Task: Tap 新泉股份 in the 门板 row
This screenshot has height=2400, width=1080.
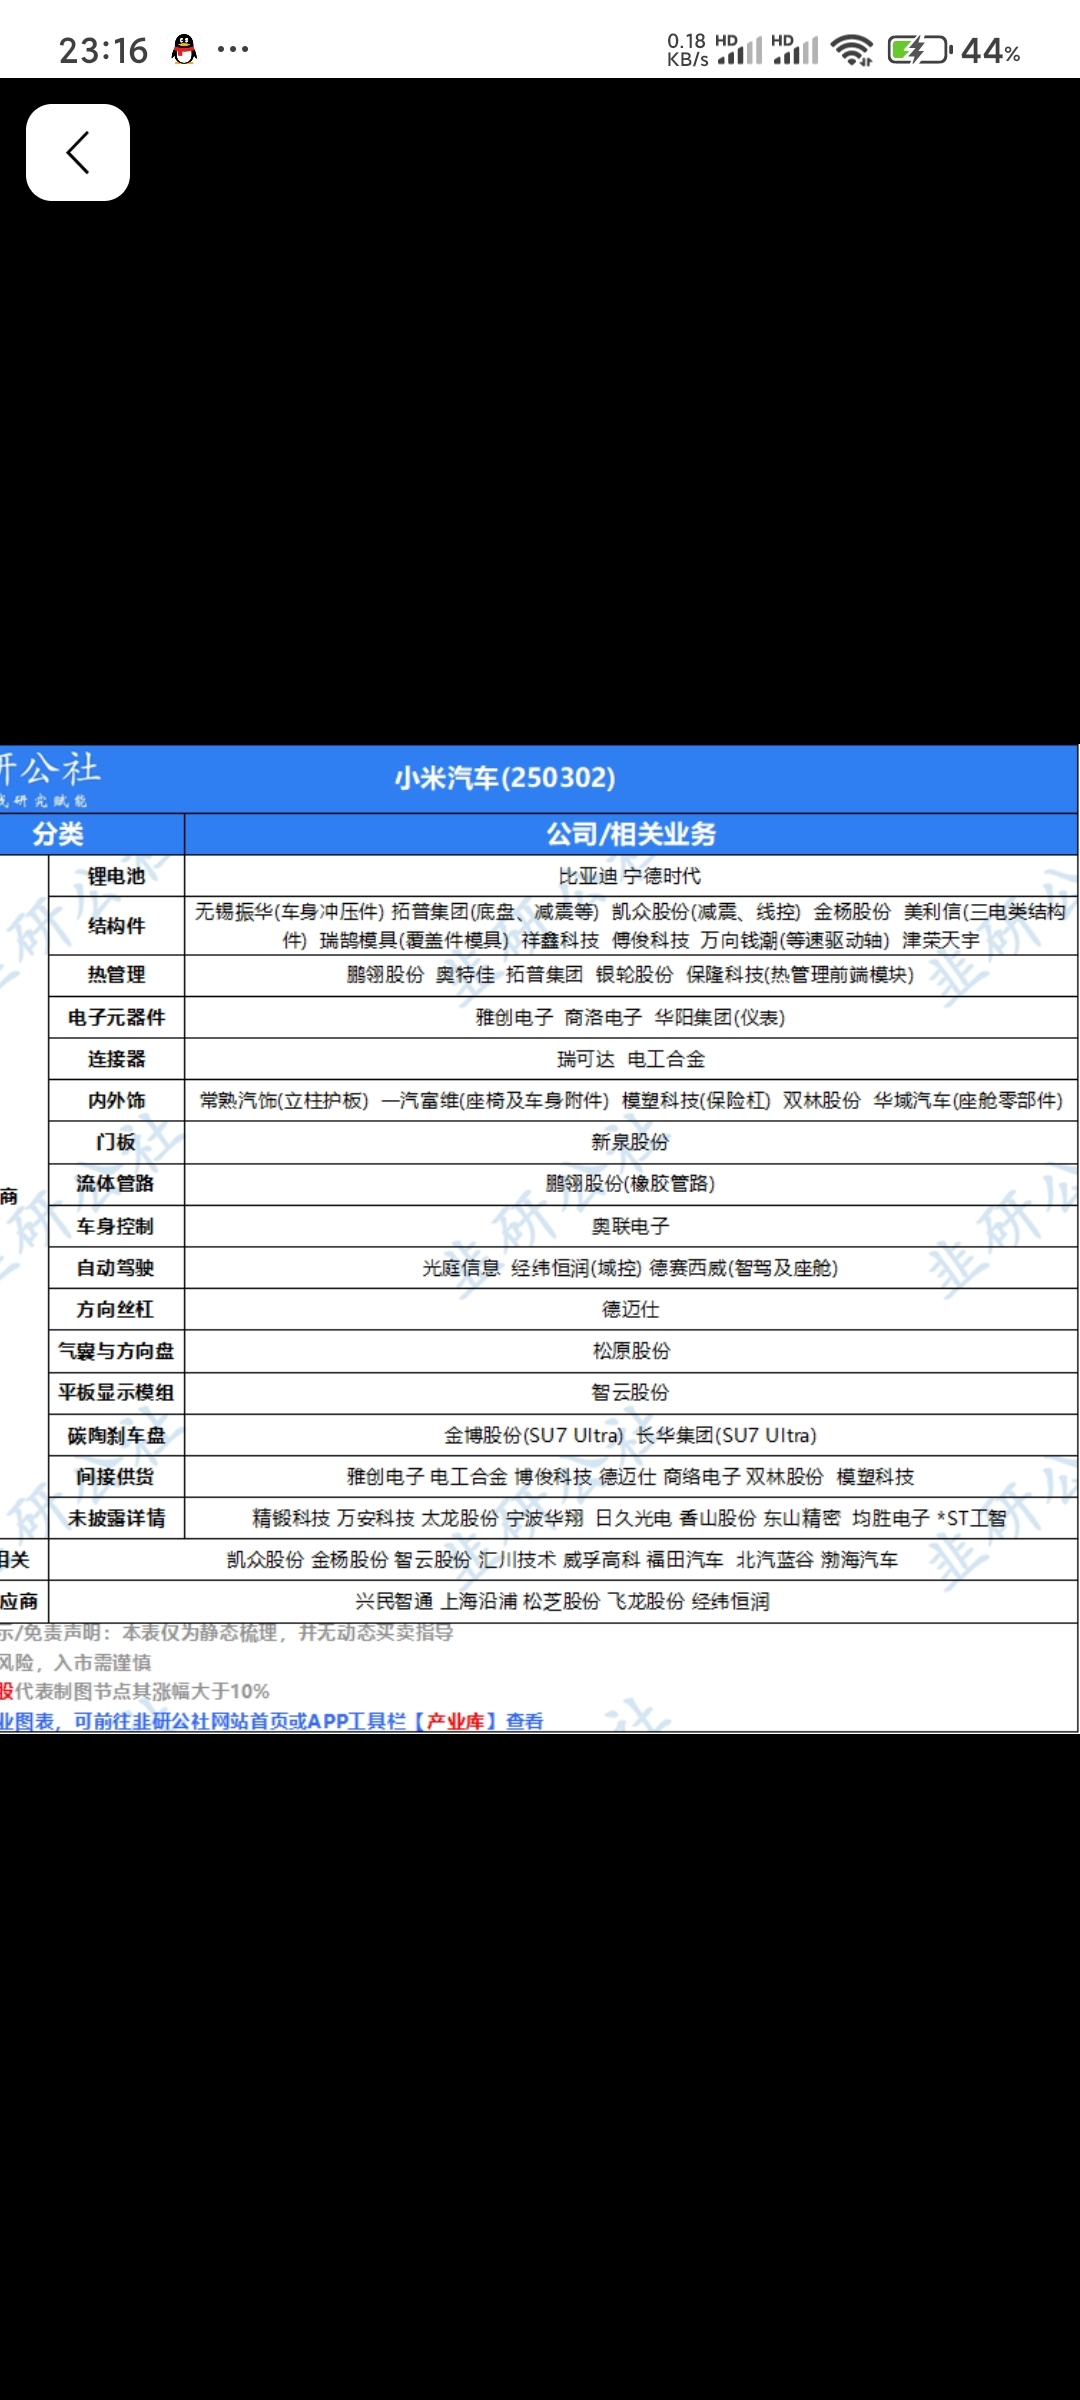Action: (x=630, y=1142)
